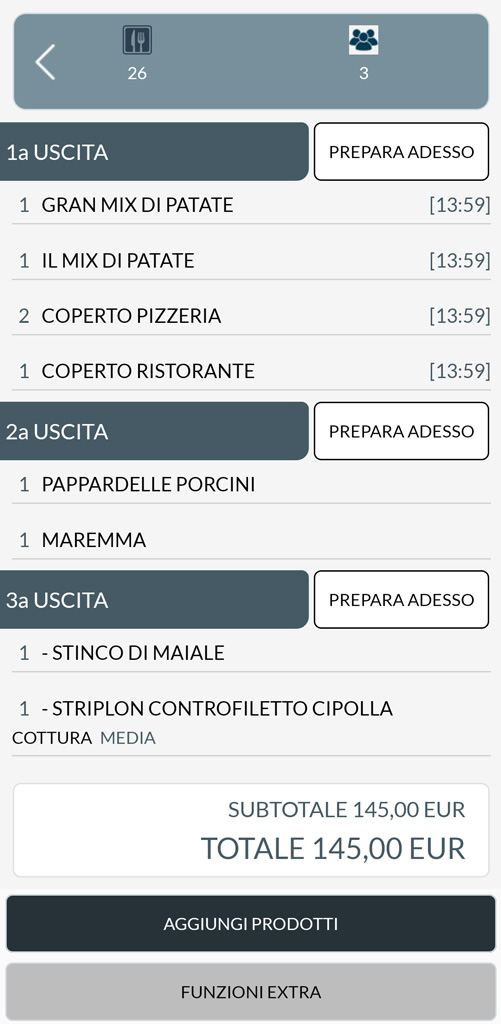Tap the Cottura Media modifier
The height and width of the screenshot is (1024, 501).
pos(84,739)
